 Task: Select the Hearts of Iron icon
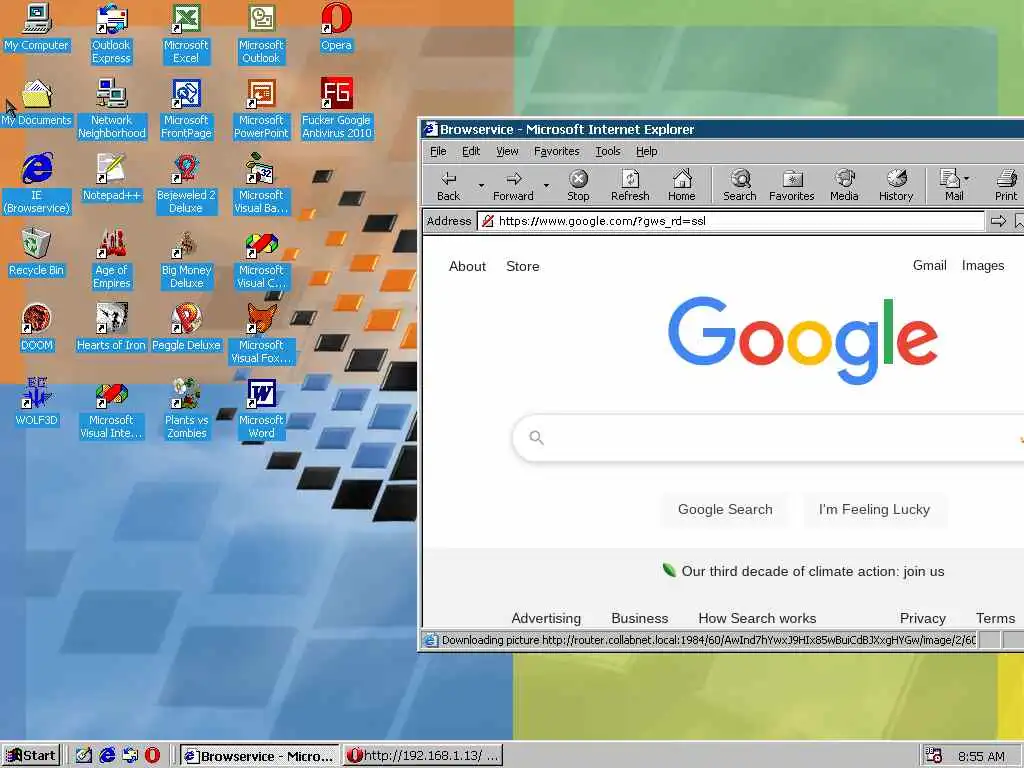111,328
